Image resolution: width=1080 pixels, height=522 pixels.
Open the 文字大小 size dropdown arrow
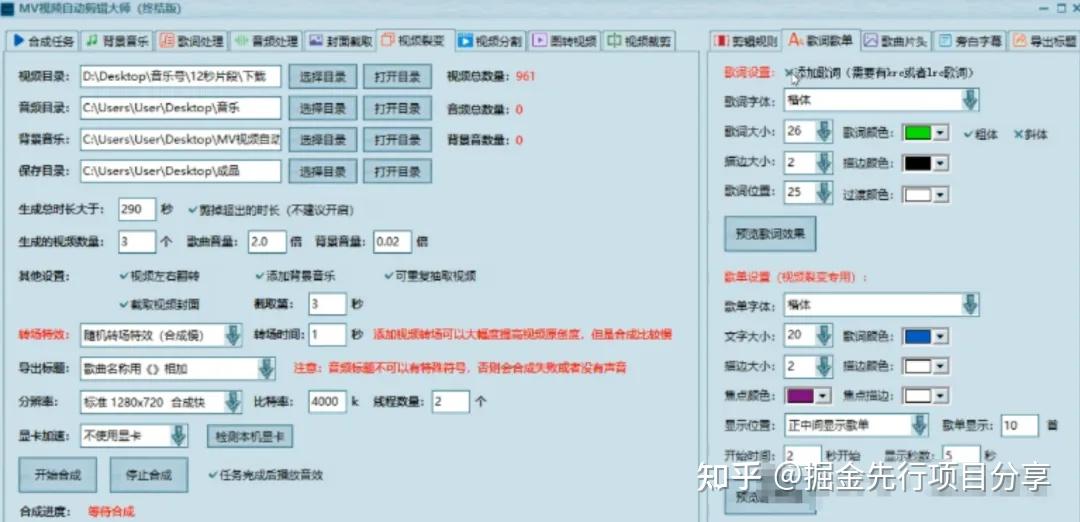coord(824,335)
